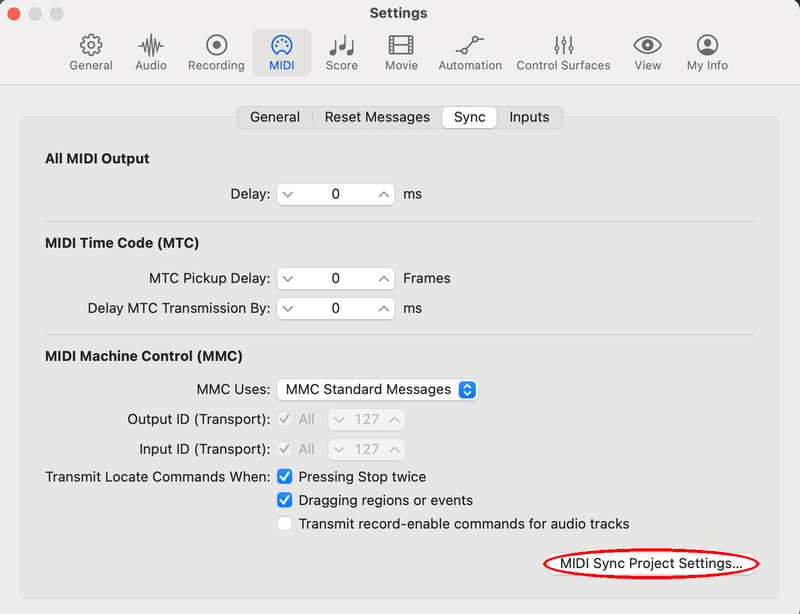800x614 pixels.
Task: Increase Input ID (Transport) number
Action: pos(394,450)
